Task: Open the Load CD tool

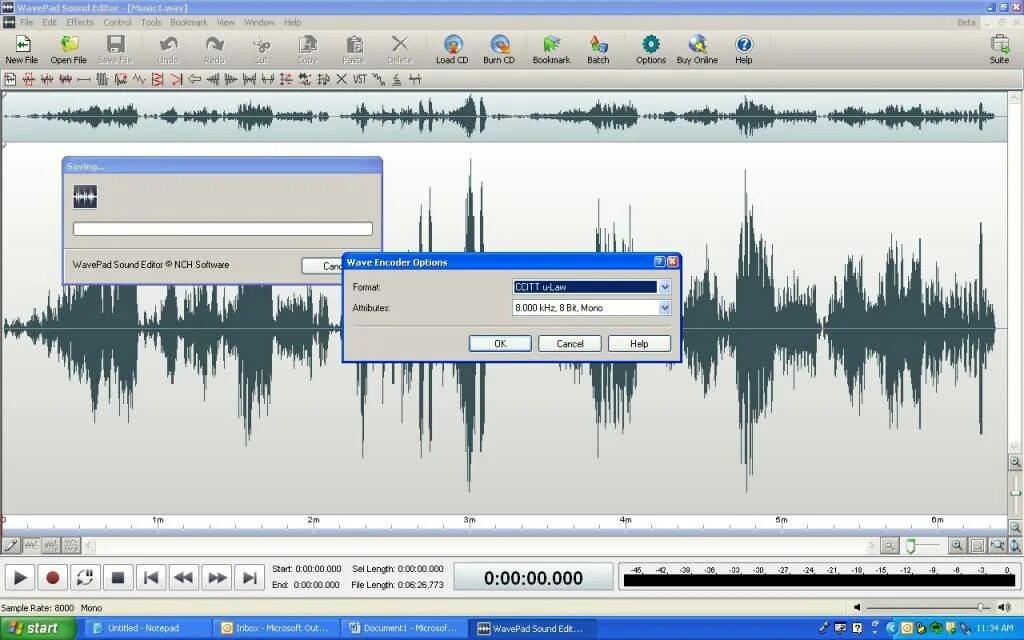Action: 452,50
